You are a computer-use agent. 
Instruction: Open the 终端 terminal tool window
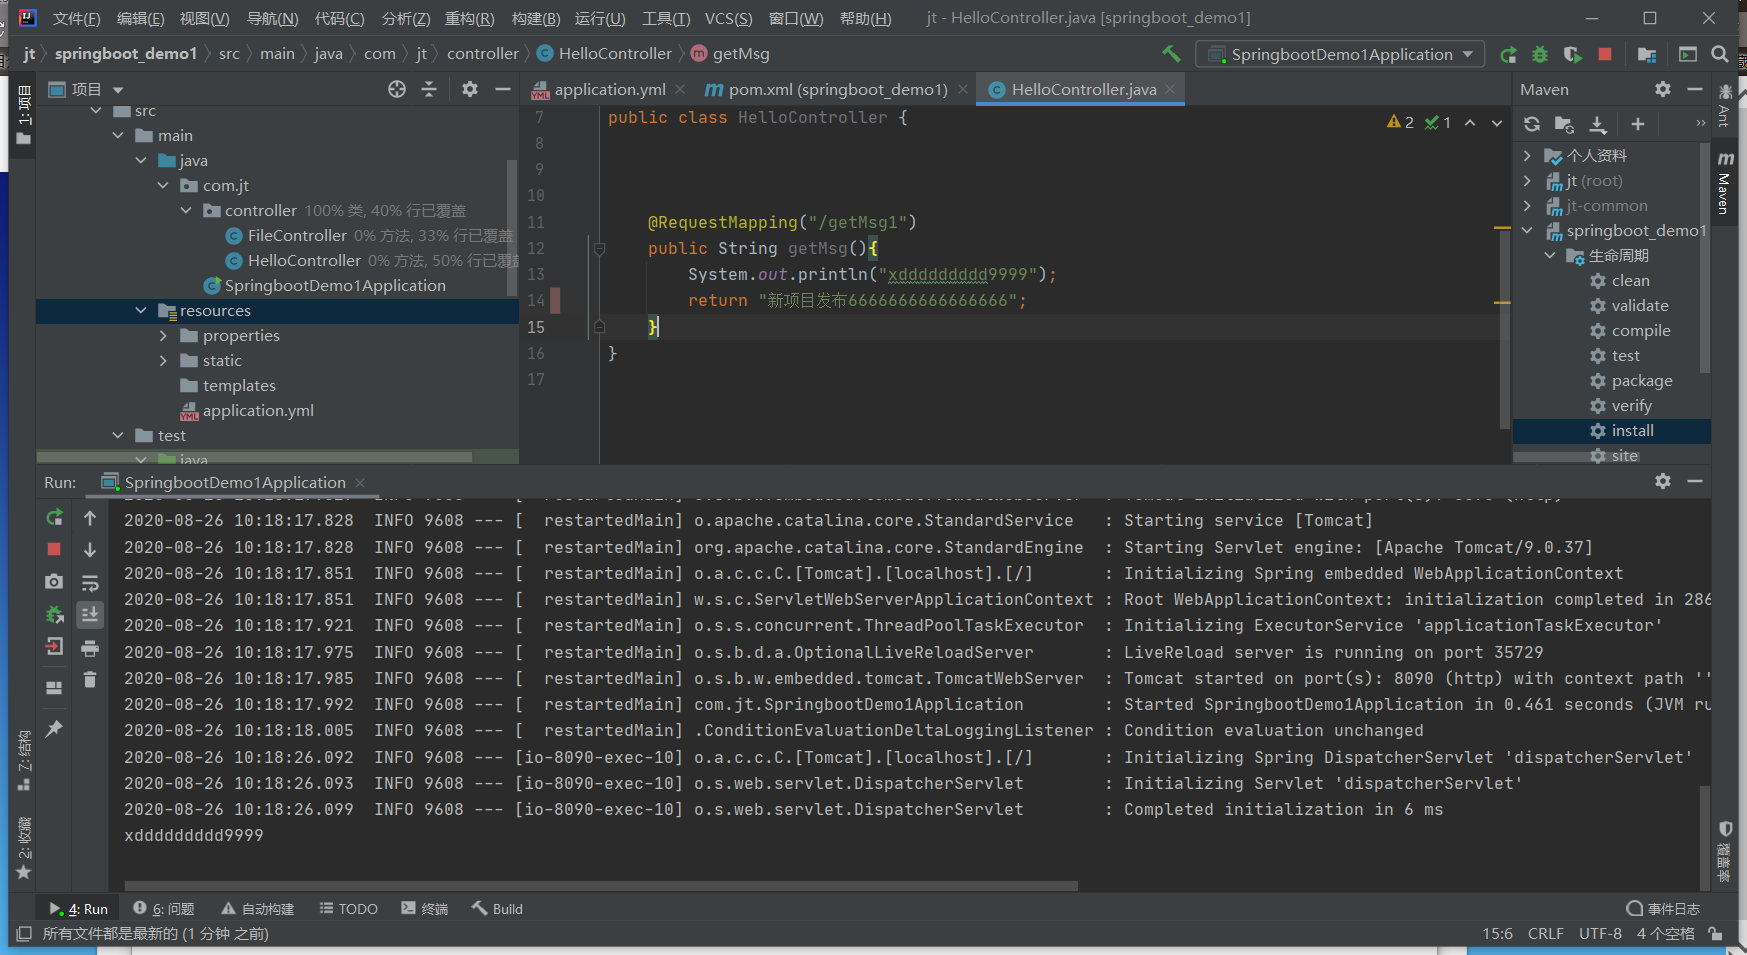(425, 908)
